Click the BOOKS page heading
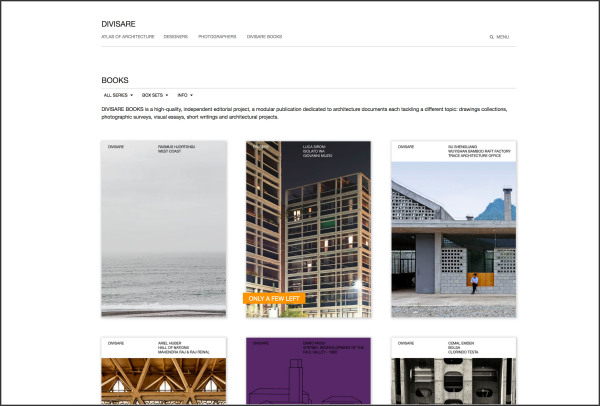This screenshot has height=406, width=600. pyautogui.click(x=115, y=80)
